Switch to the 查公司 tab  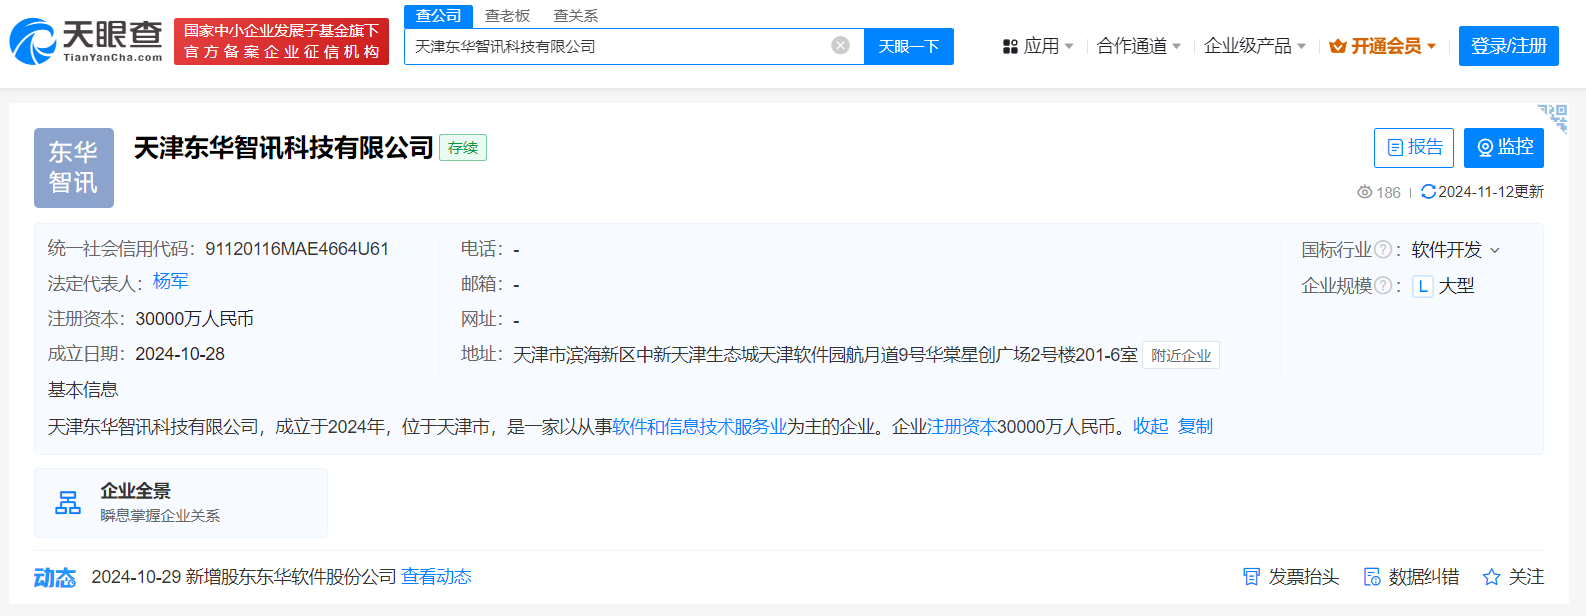click(438, 16)
